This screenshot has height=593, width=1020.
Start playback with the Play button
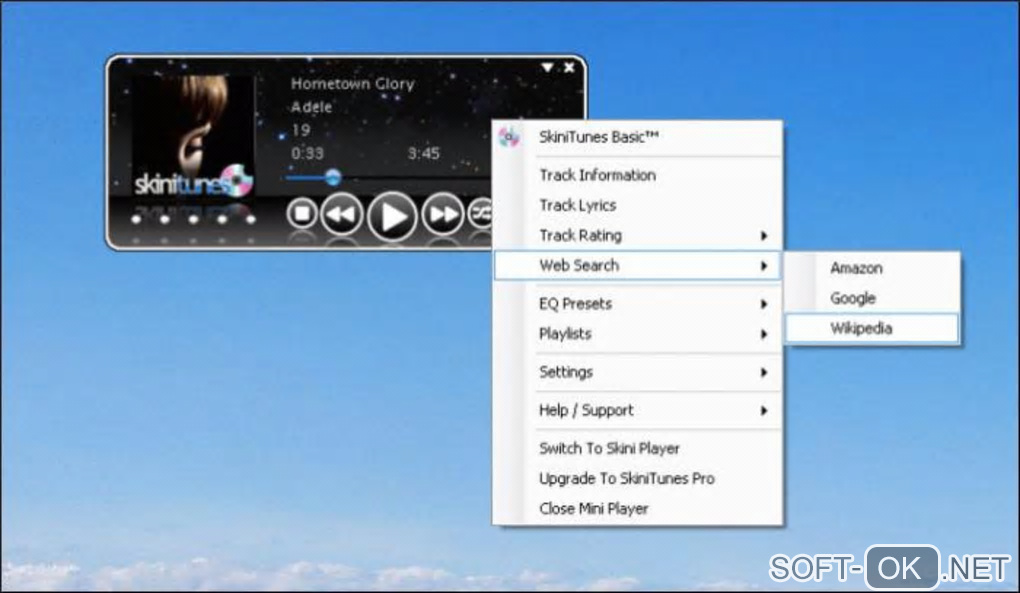392,217
